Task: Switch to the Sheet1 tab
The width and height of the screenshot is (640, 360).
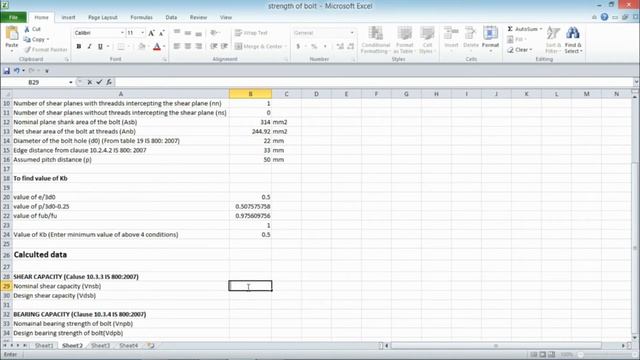Action: point(44,346)
